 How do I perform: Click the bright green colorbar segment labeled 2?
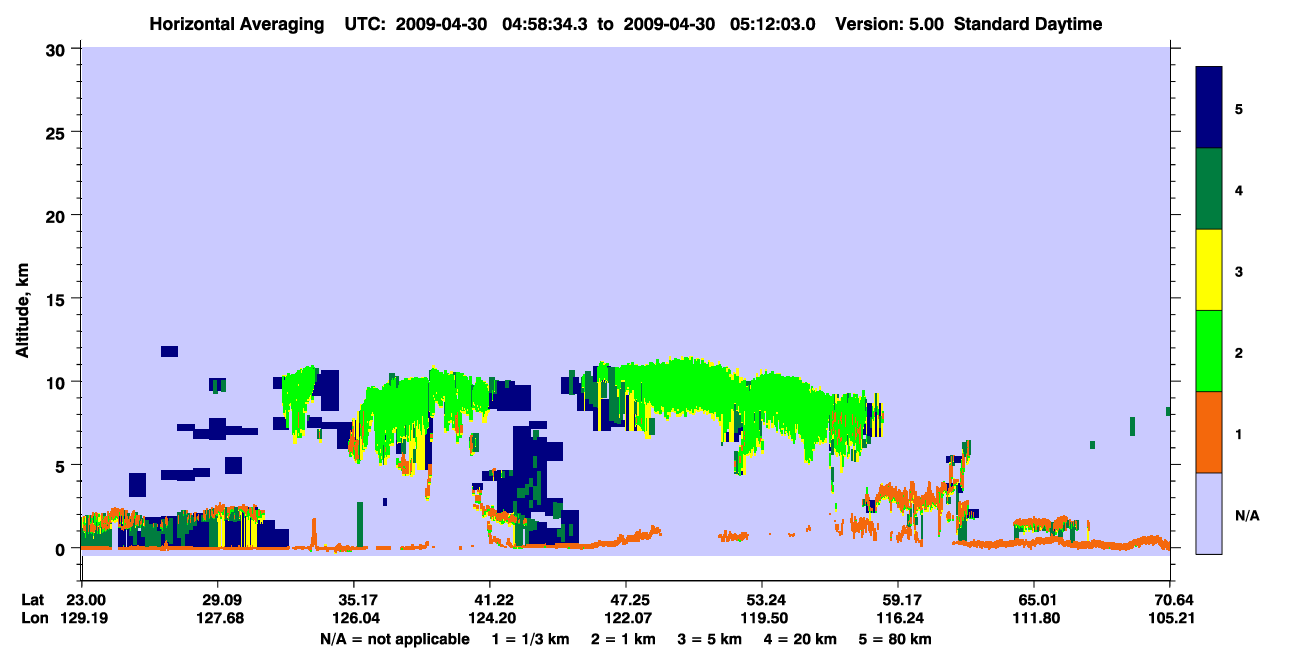(x=1209, y=351)
